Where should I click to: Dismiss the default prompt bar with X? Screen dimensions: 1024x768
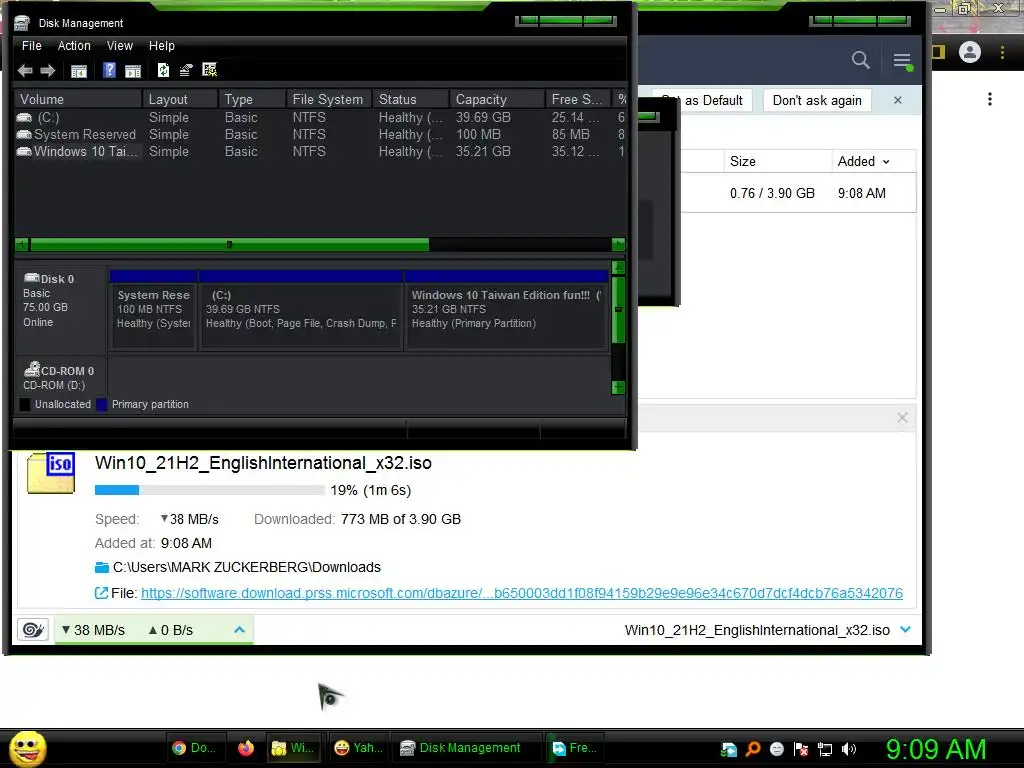(897, 100)
